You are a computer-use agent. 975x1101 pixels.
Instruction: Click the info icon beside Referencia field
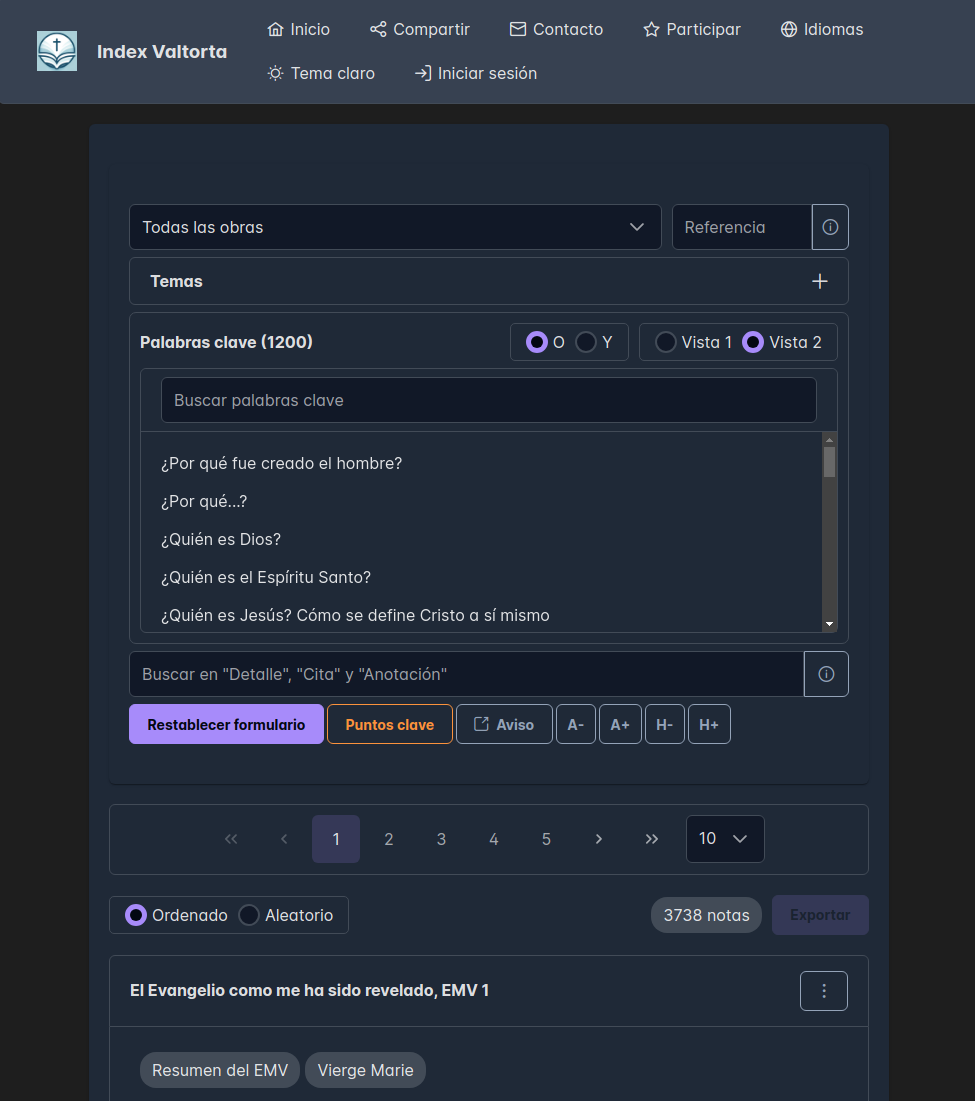coord(830,227)
